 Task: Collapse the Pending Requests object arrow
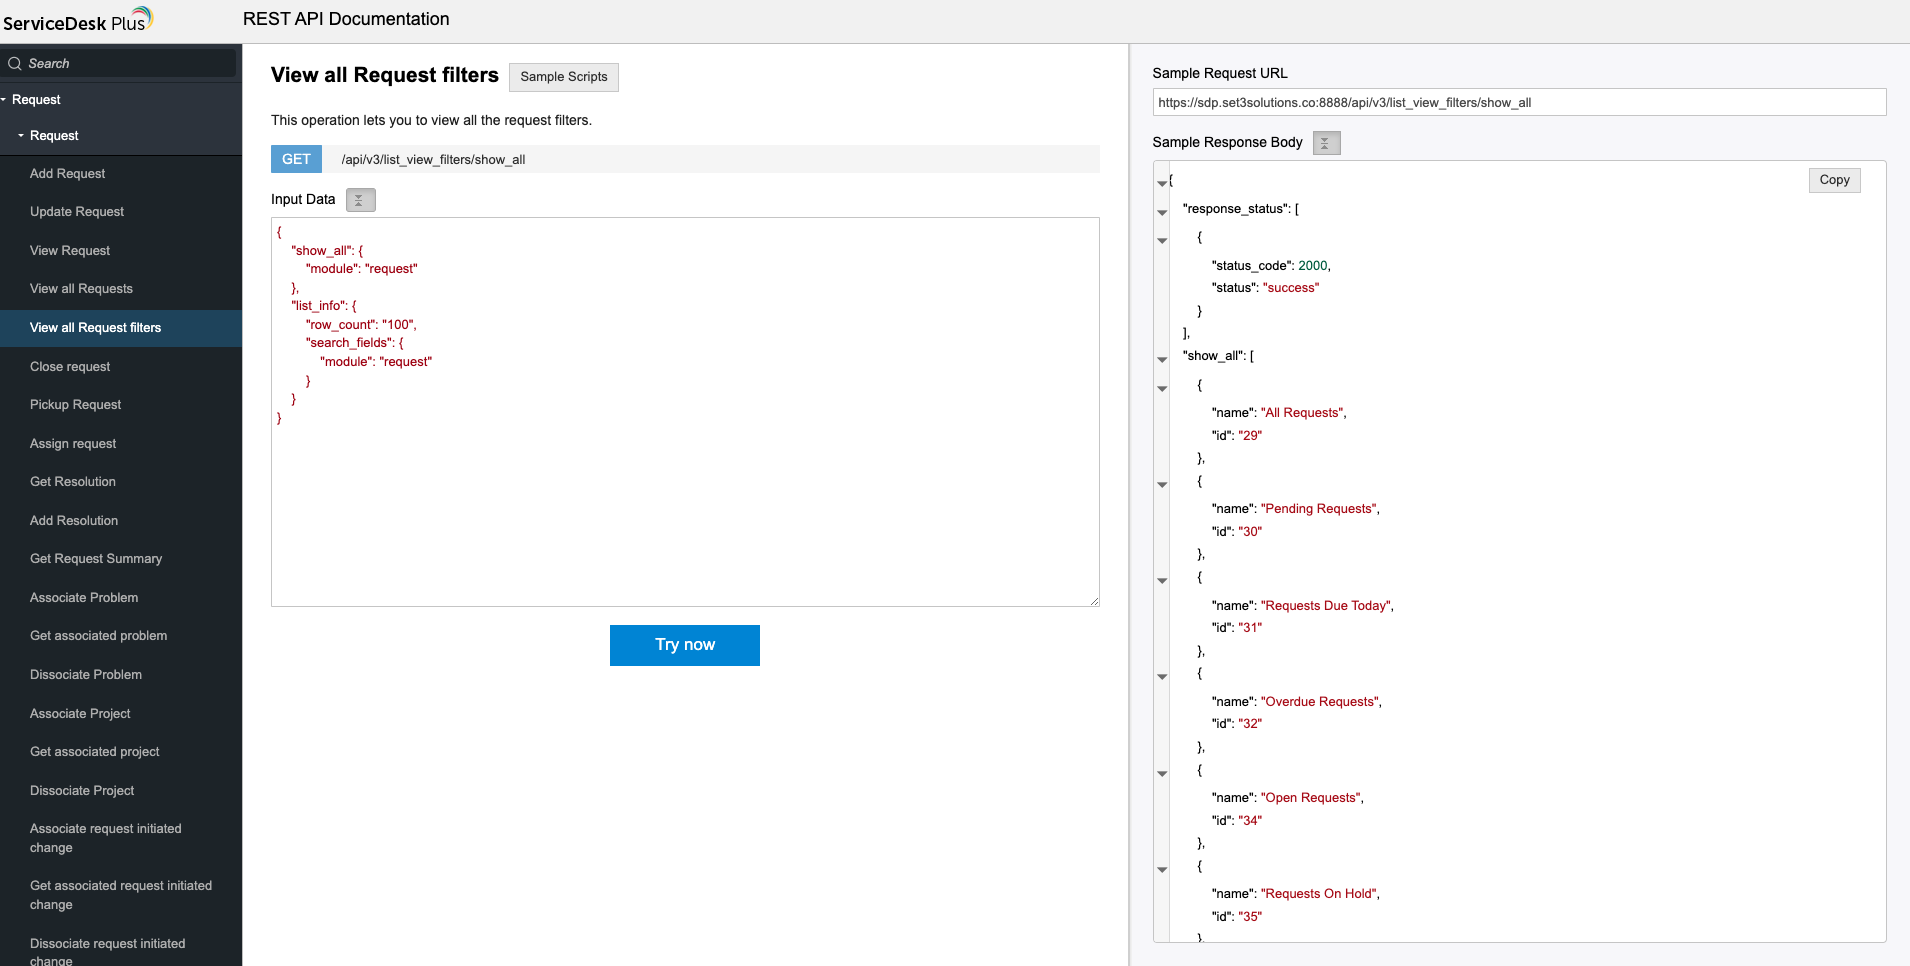[1161, 484]
